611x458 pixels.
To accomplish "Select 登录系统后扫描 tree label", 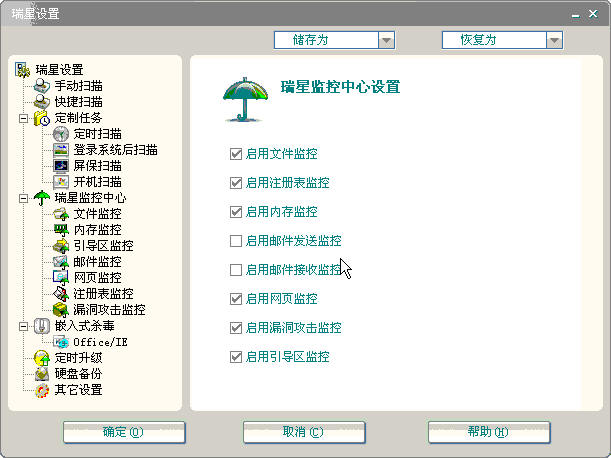I will click(x=115, y=150).
